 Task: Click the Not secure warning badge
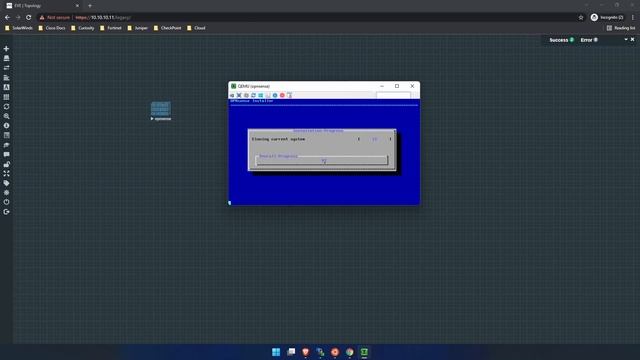coord(55,18)
